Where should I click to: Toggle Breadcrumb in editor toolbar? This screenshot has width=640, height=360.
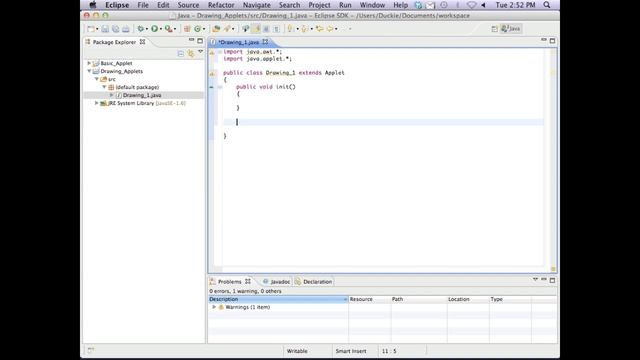pyautogui.click(x=245, y=29)
